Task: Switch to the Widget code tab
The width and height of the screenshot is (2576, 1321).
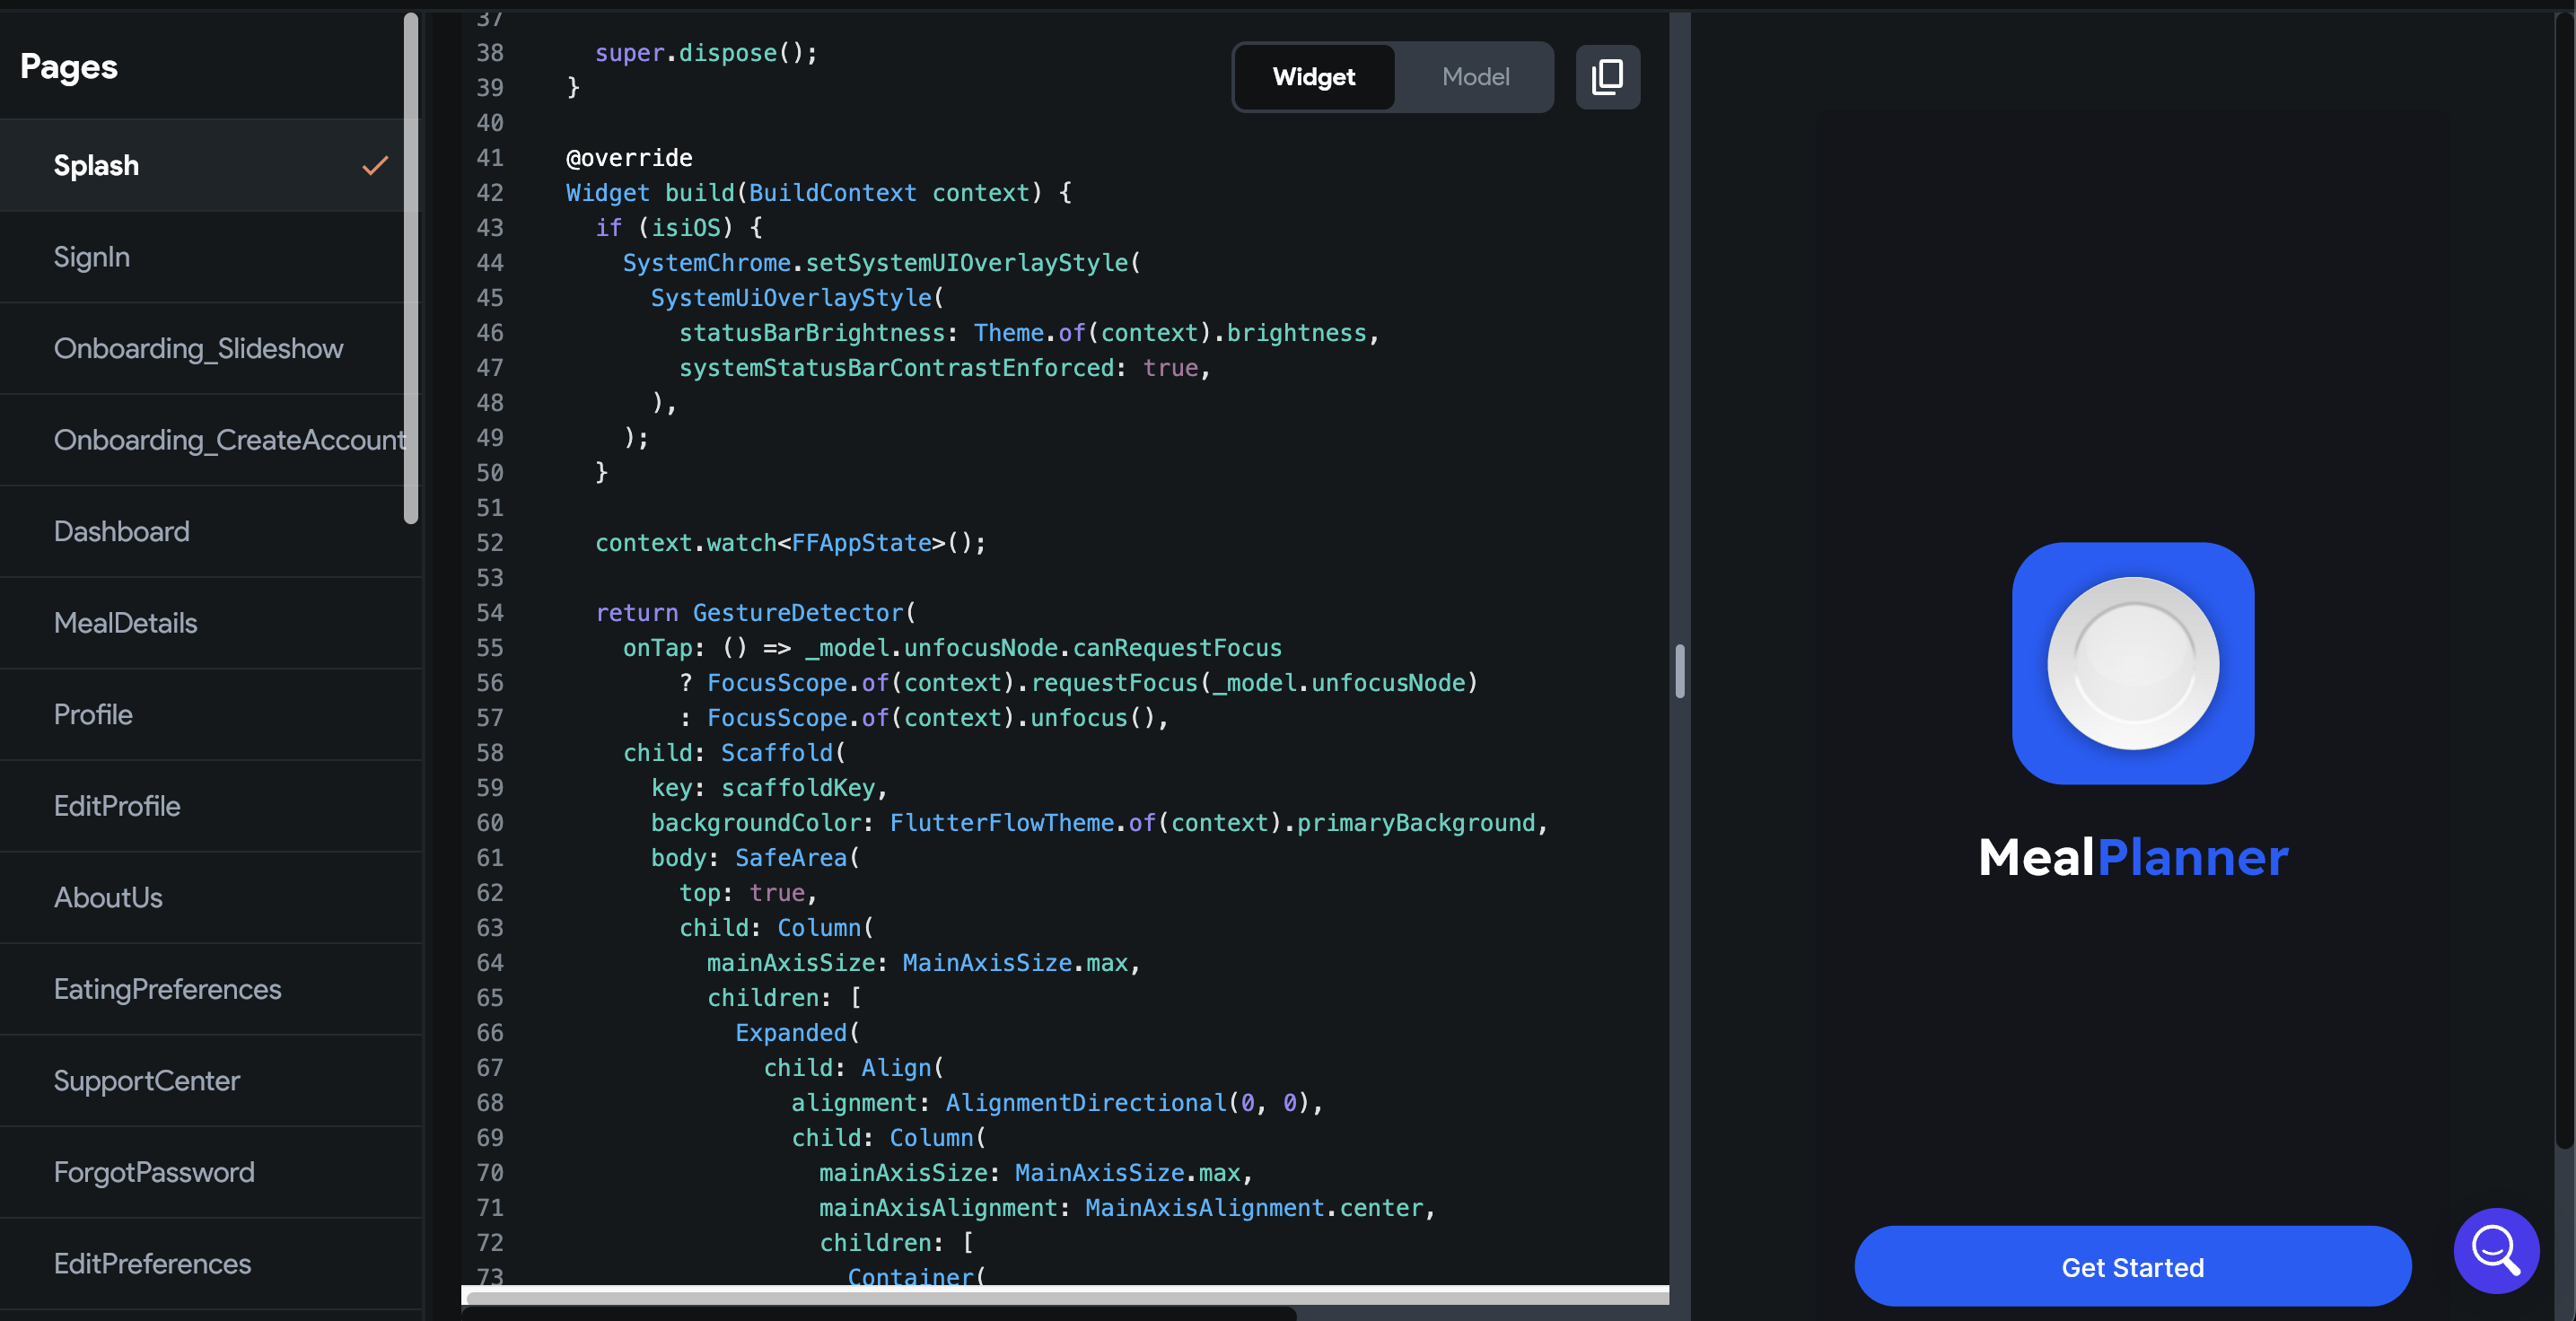Action: point(1313,77)
